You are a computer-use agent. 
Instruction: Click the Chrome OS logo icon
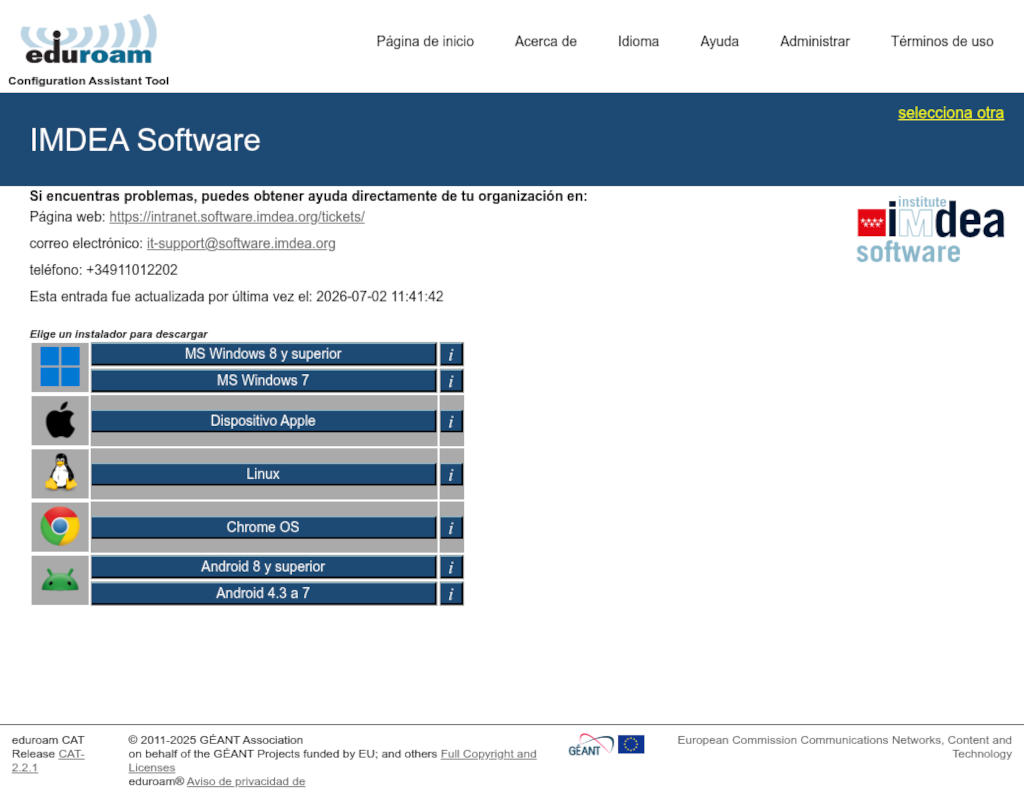pos(60,526)
